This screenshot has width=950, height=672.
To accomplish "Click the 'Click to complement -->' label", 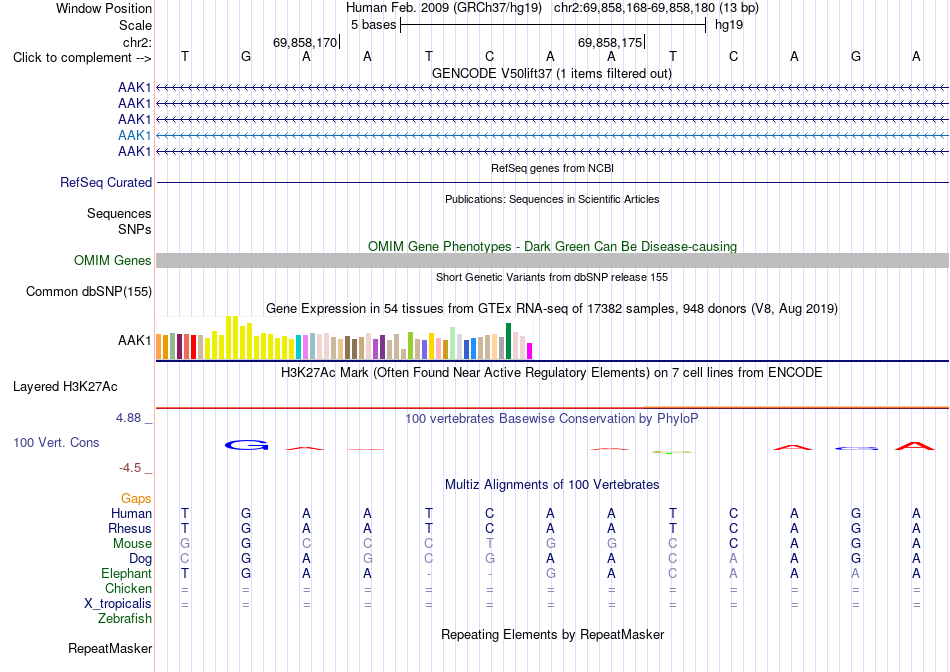I will pos(82,58).
